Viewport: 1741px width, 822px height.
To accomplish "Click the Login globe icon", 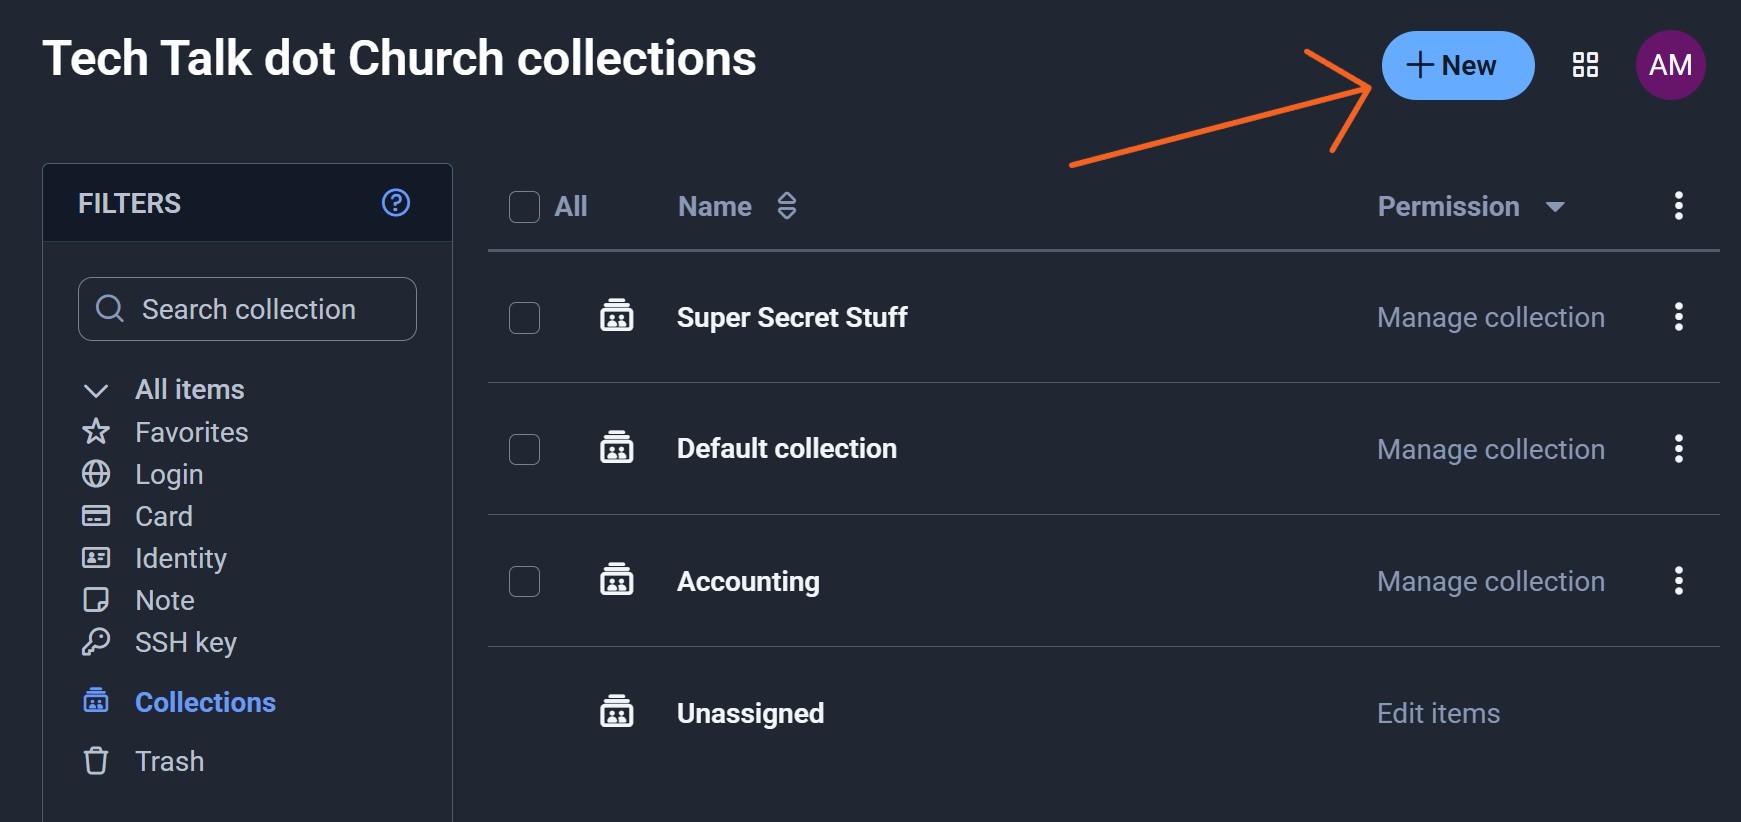I will tap(96, 474).
